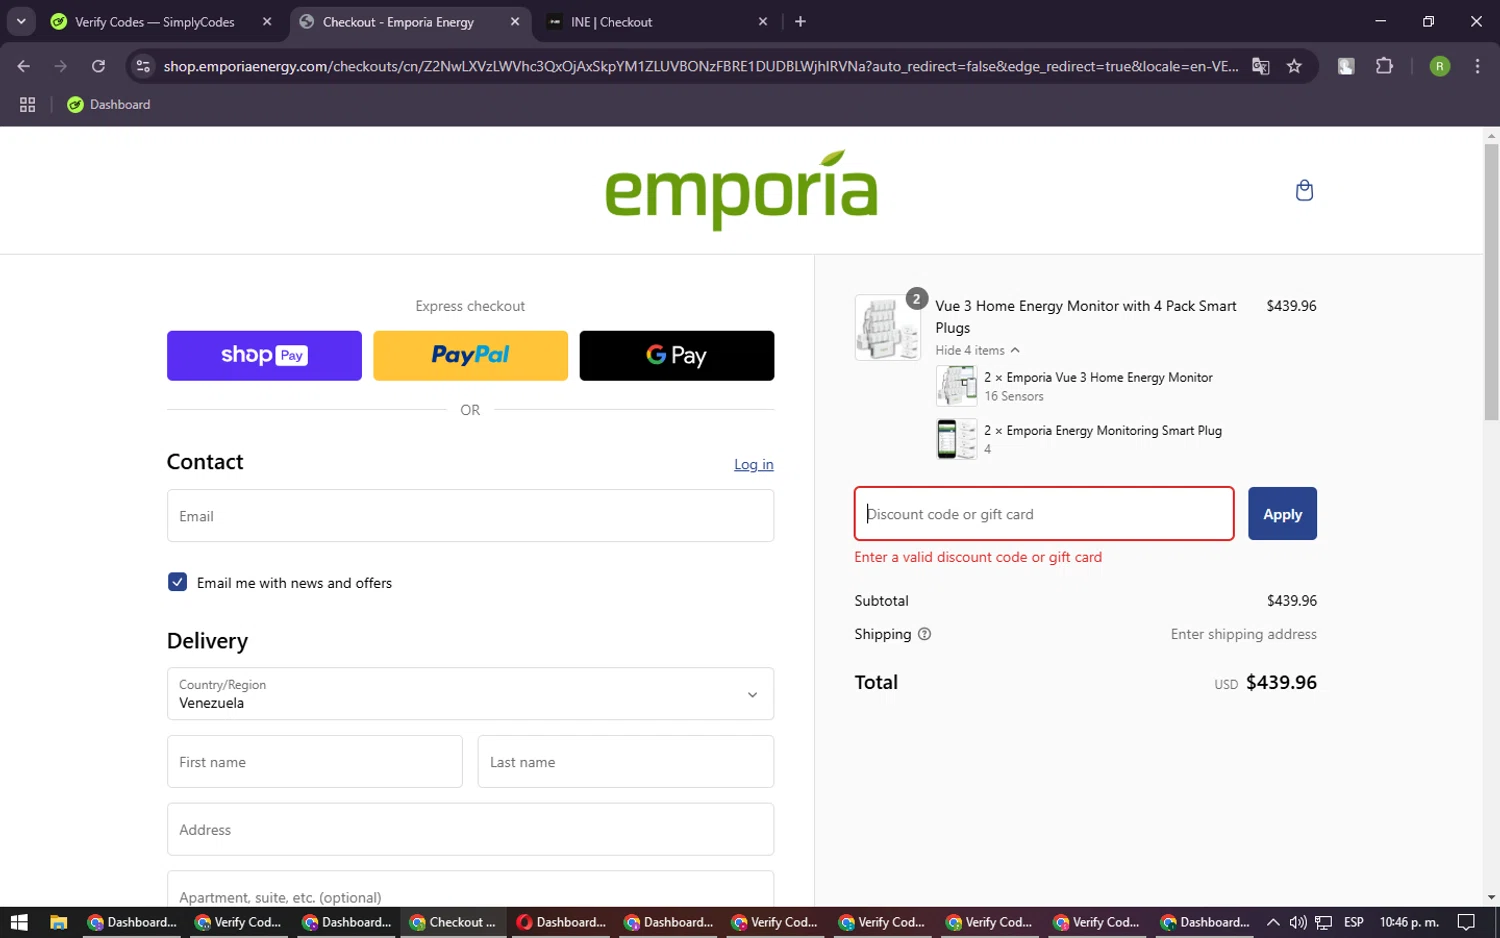
Task: Click the Address field
Action: [x=470, y=829]
